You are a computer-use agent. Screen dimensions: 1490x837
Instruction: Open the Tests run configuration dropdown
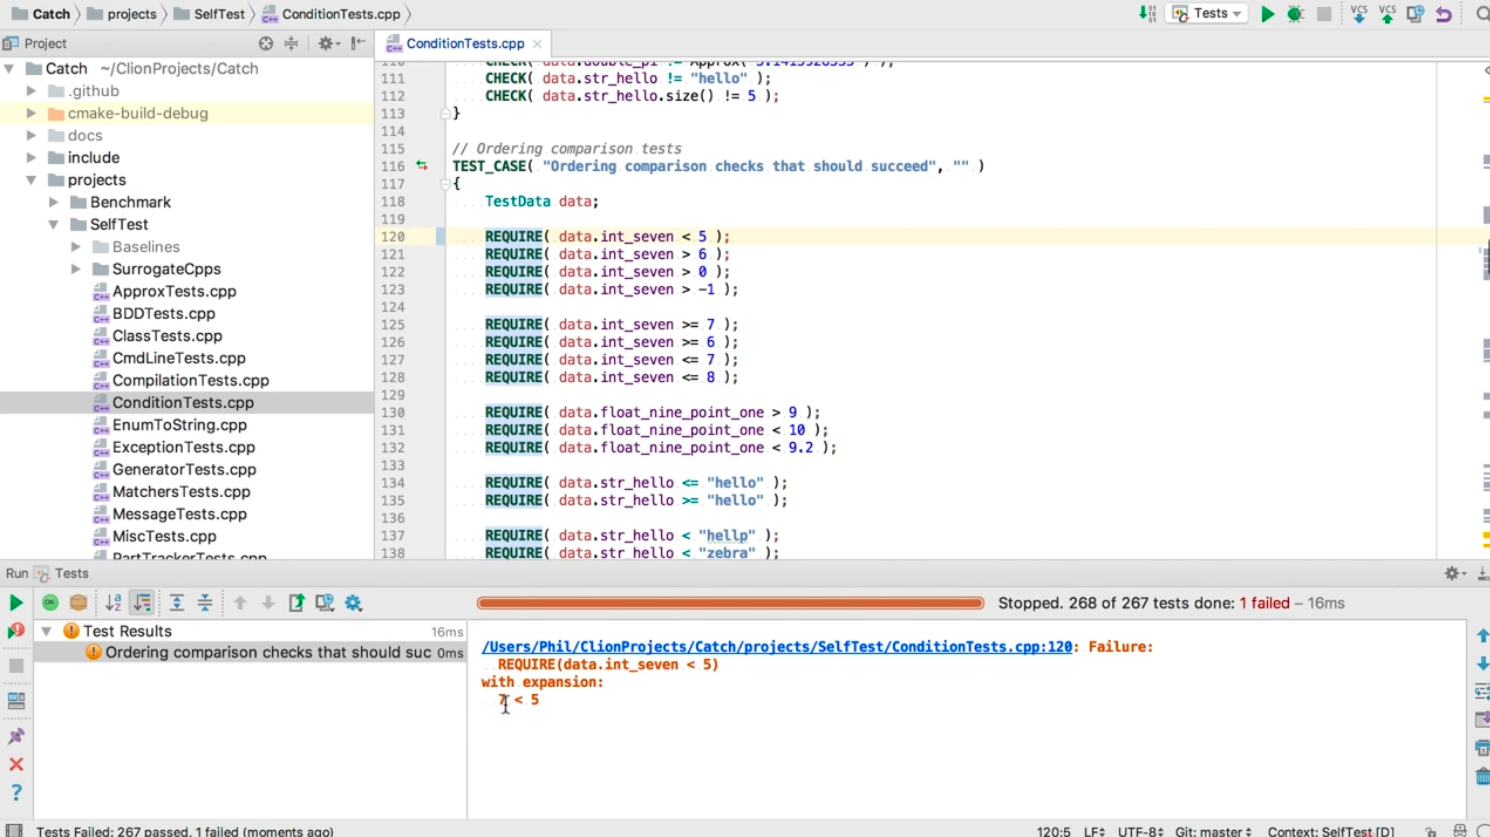tap(1208, 14)
